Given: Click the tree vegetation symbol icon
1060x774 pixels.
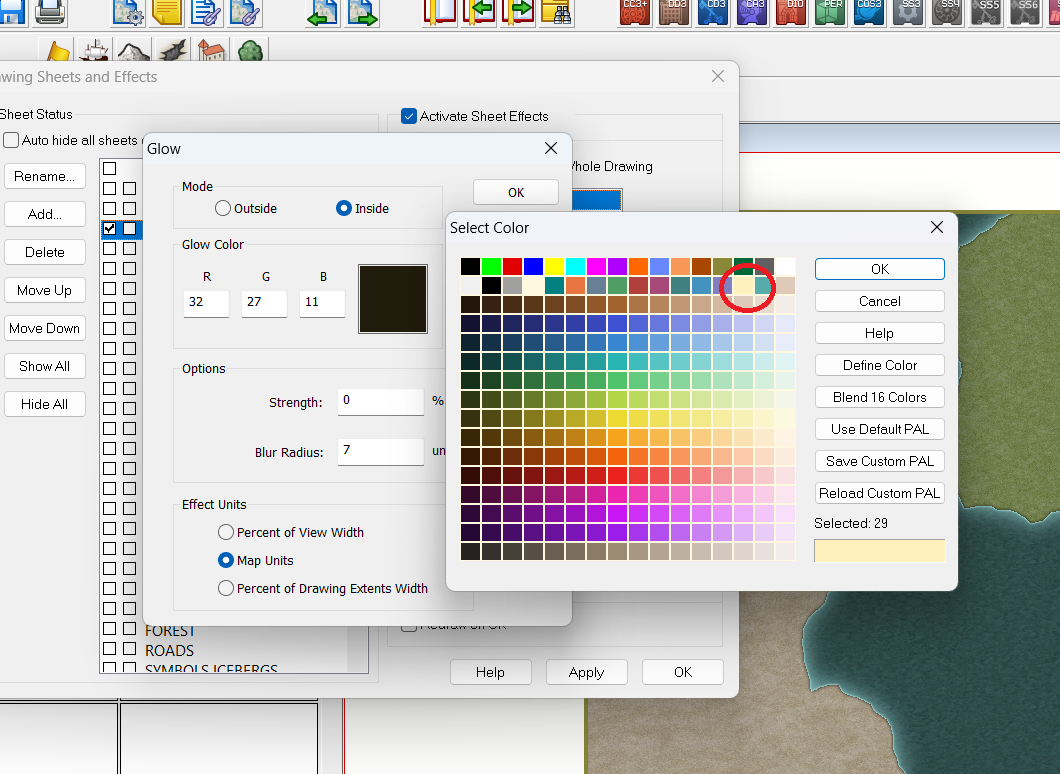Looking at the screenshot, I should (250, 51).
